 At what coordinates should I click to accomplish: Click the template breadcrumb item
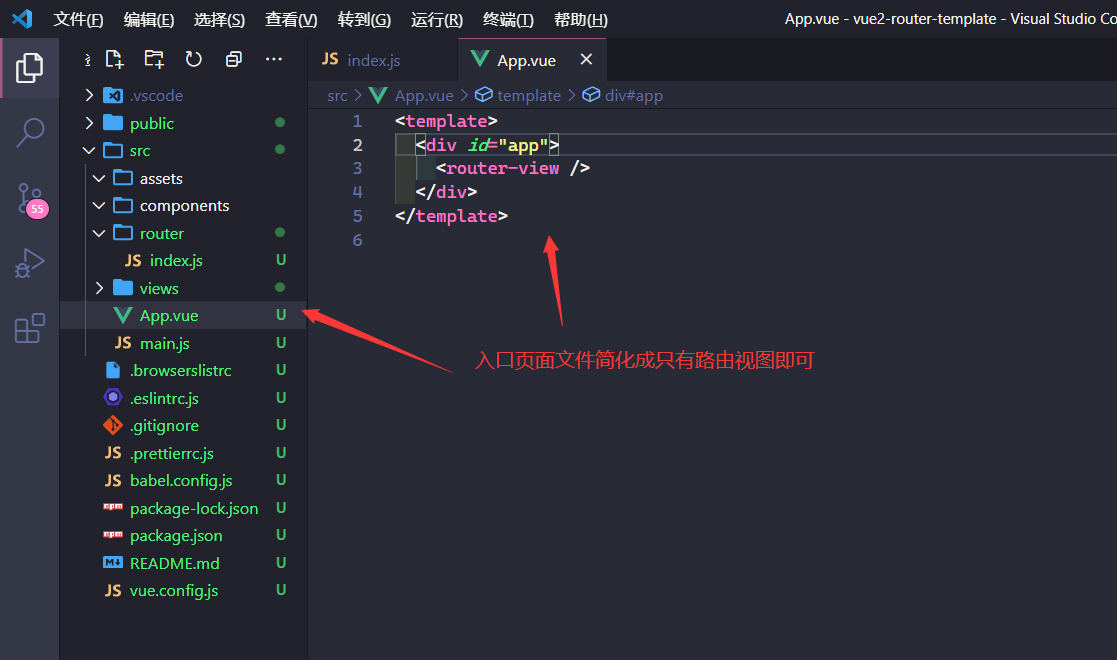528,96
